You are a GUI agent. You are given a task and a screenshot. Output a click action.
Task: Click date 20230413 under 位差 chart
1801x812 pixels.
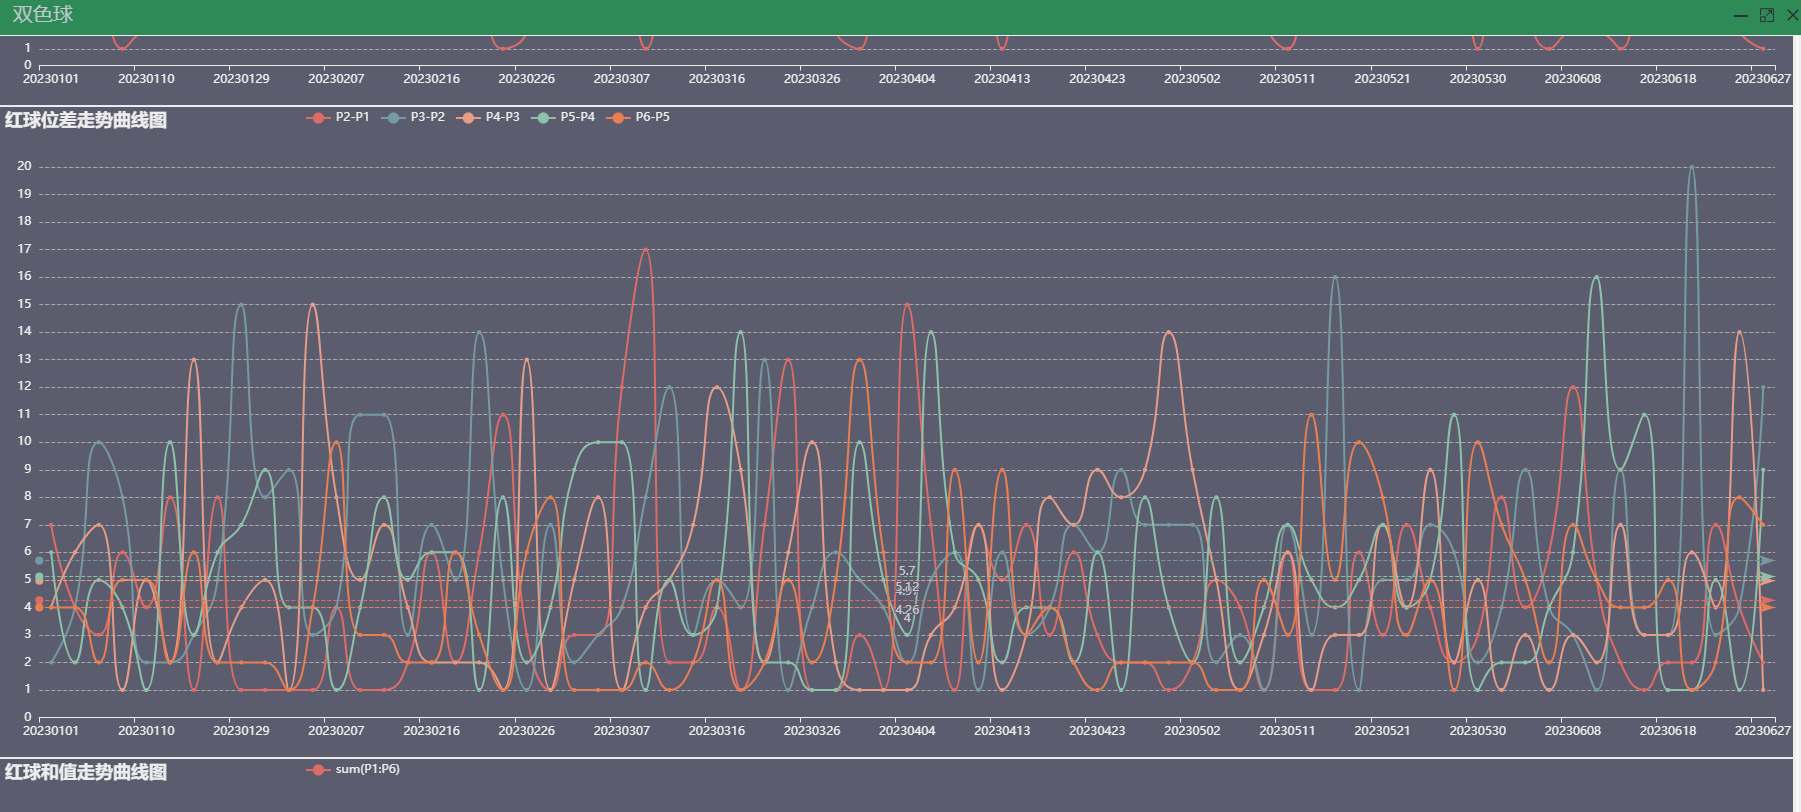point(1002,731)
